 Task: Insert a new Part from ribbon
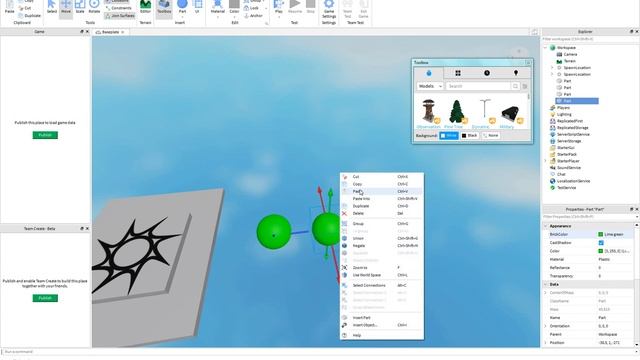(x=182, y=7)
